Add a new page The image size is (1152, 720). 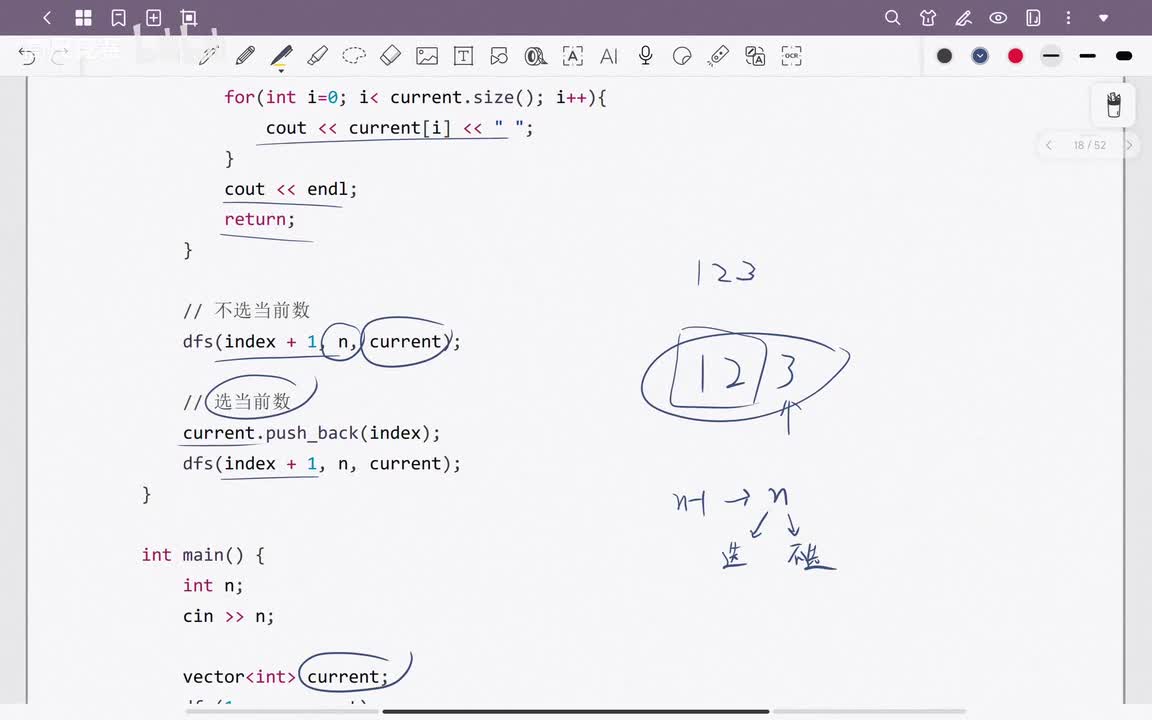[x=154, y=18]
